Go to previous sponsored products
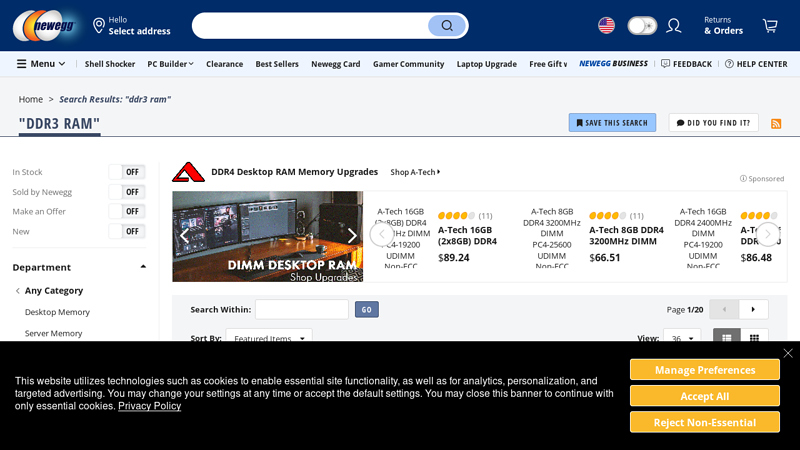This screenshot has height=450, width=800. 382,234
